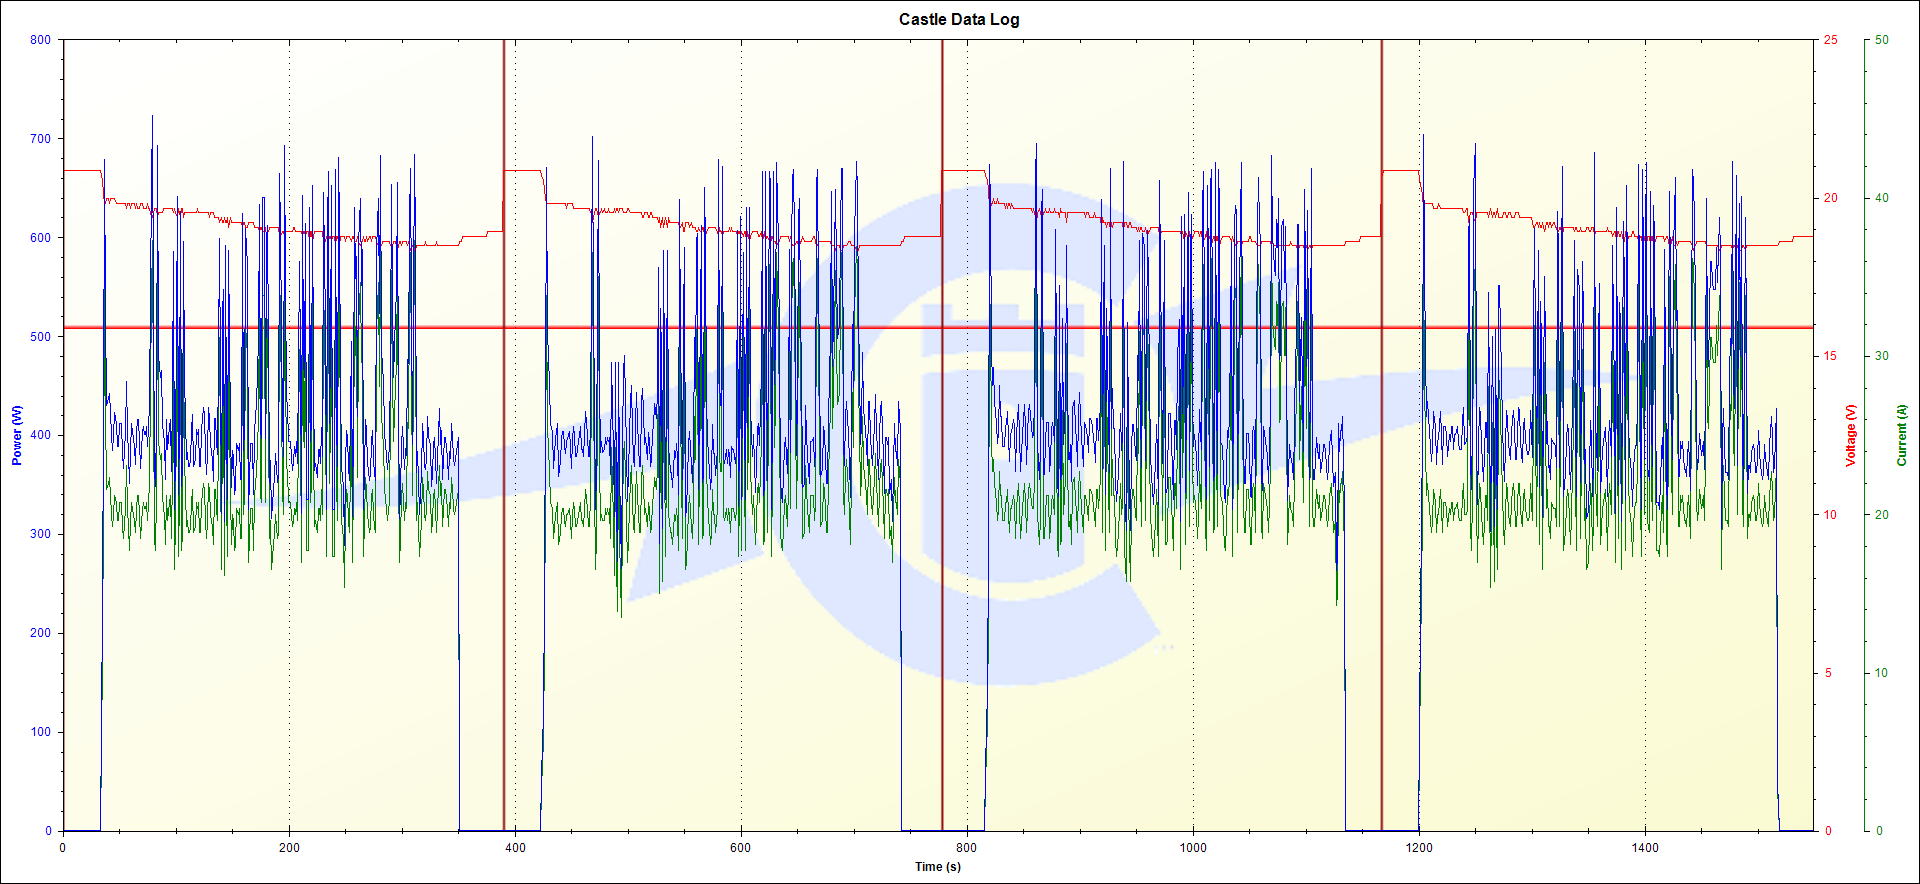Screen dimensions: 1920x884
Task: Click the 1000 tick on the Time axis
Action: [1193, 848]
